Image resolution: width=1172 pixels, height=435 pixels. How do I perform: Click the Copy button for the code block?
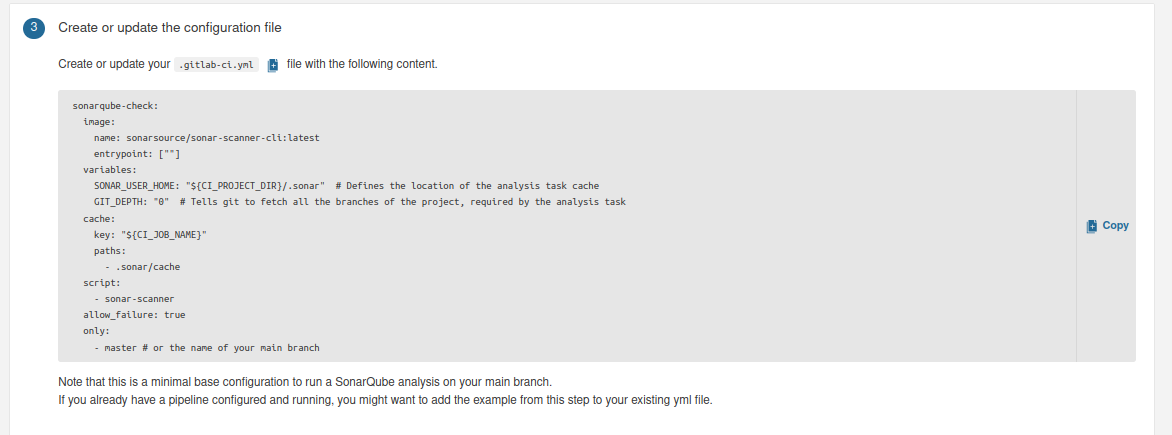1108,226
